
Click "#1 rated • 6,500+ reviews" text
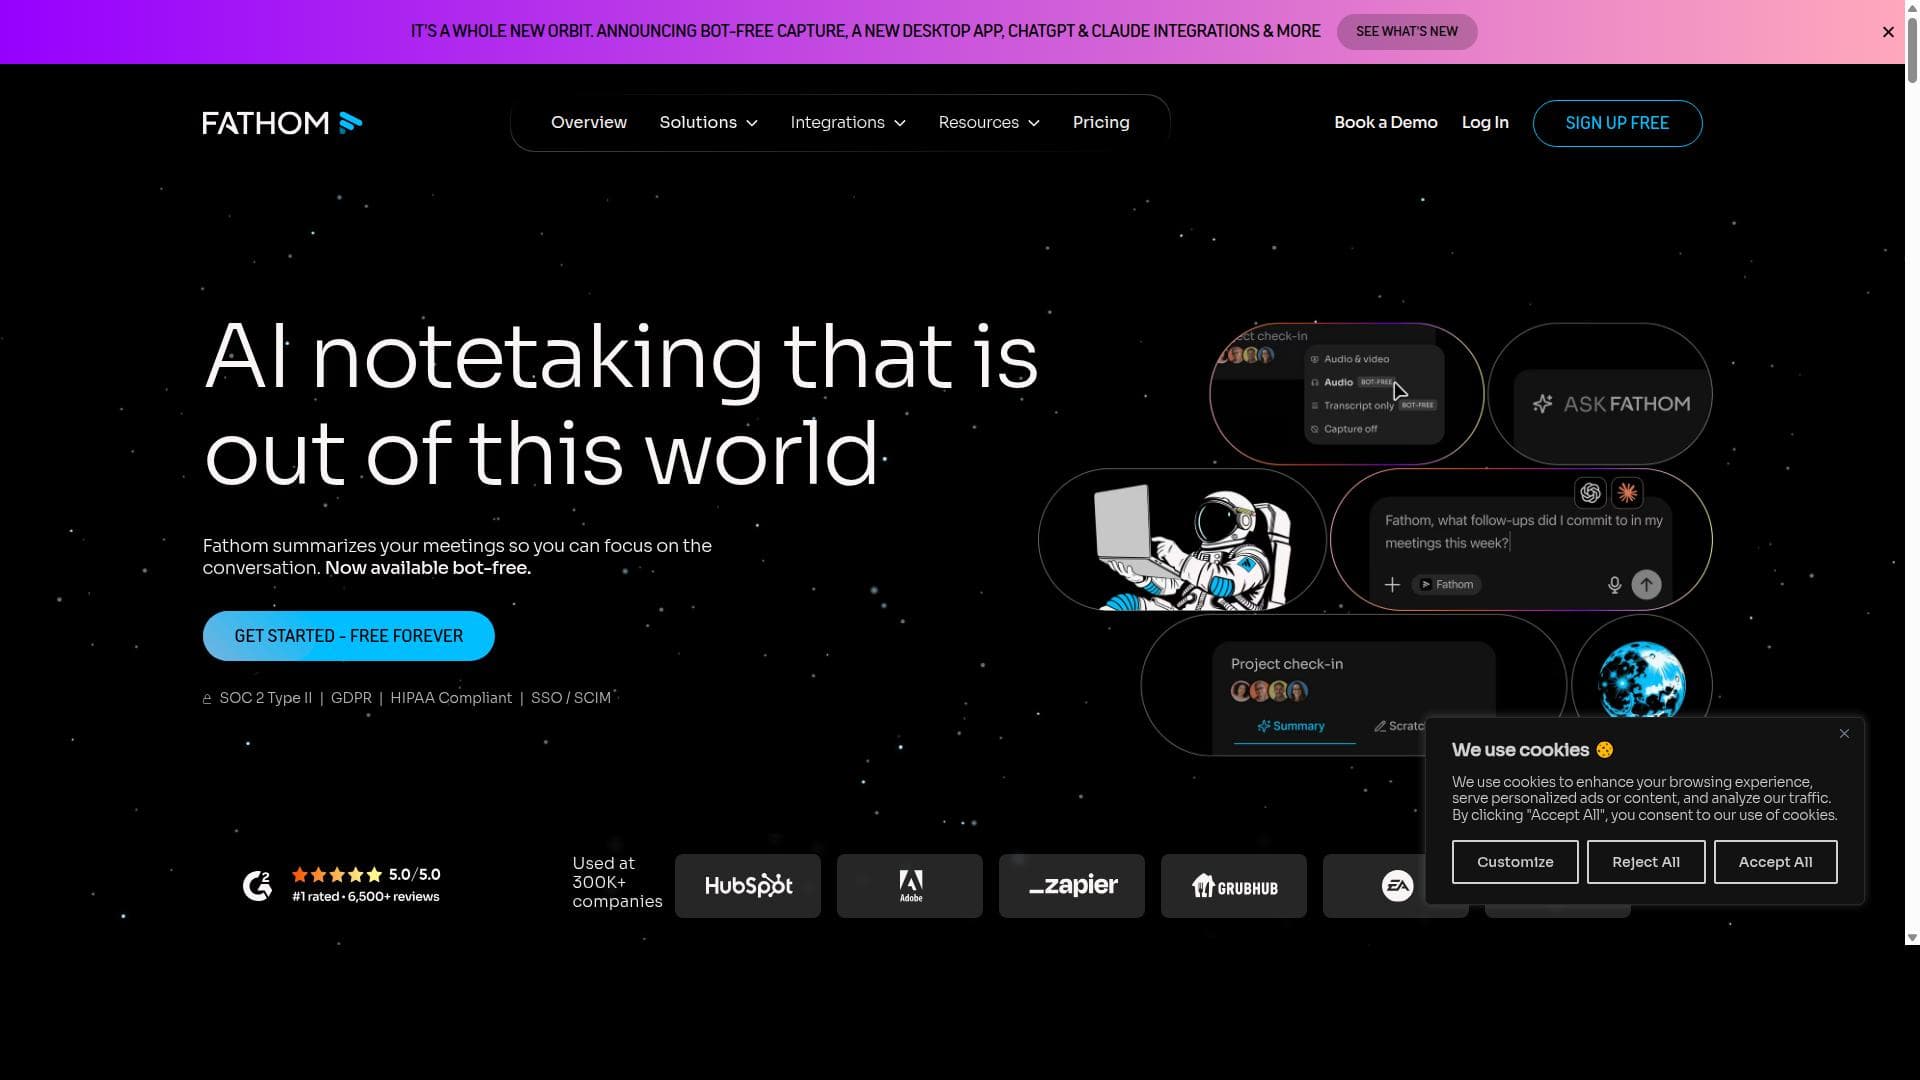click(366, 897)
